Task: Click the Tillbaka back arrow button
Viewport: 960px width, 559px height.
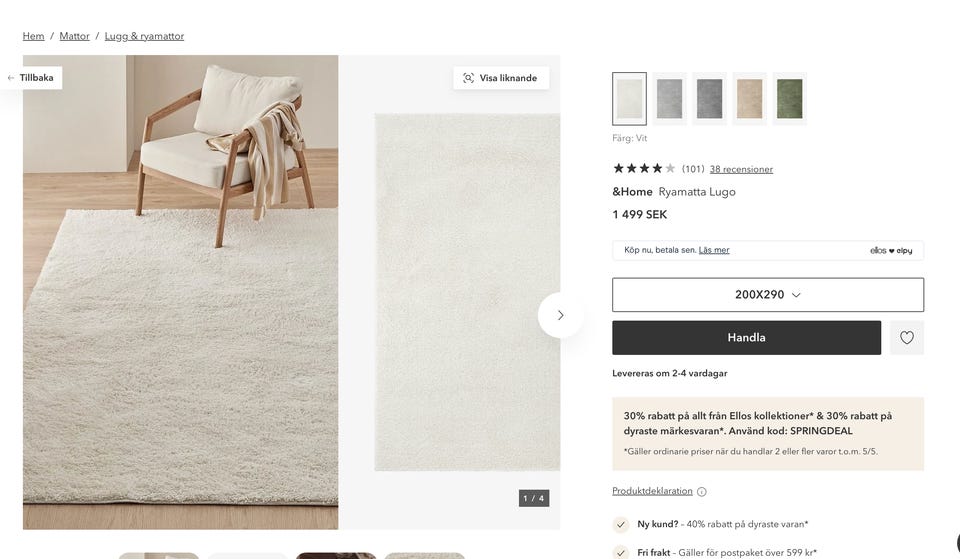Action: point(31,78)
